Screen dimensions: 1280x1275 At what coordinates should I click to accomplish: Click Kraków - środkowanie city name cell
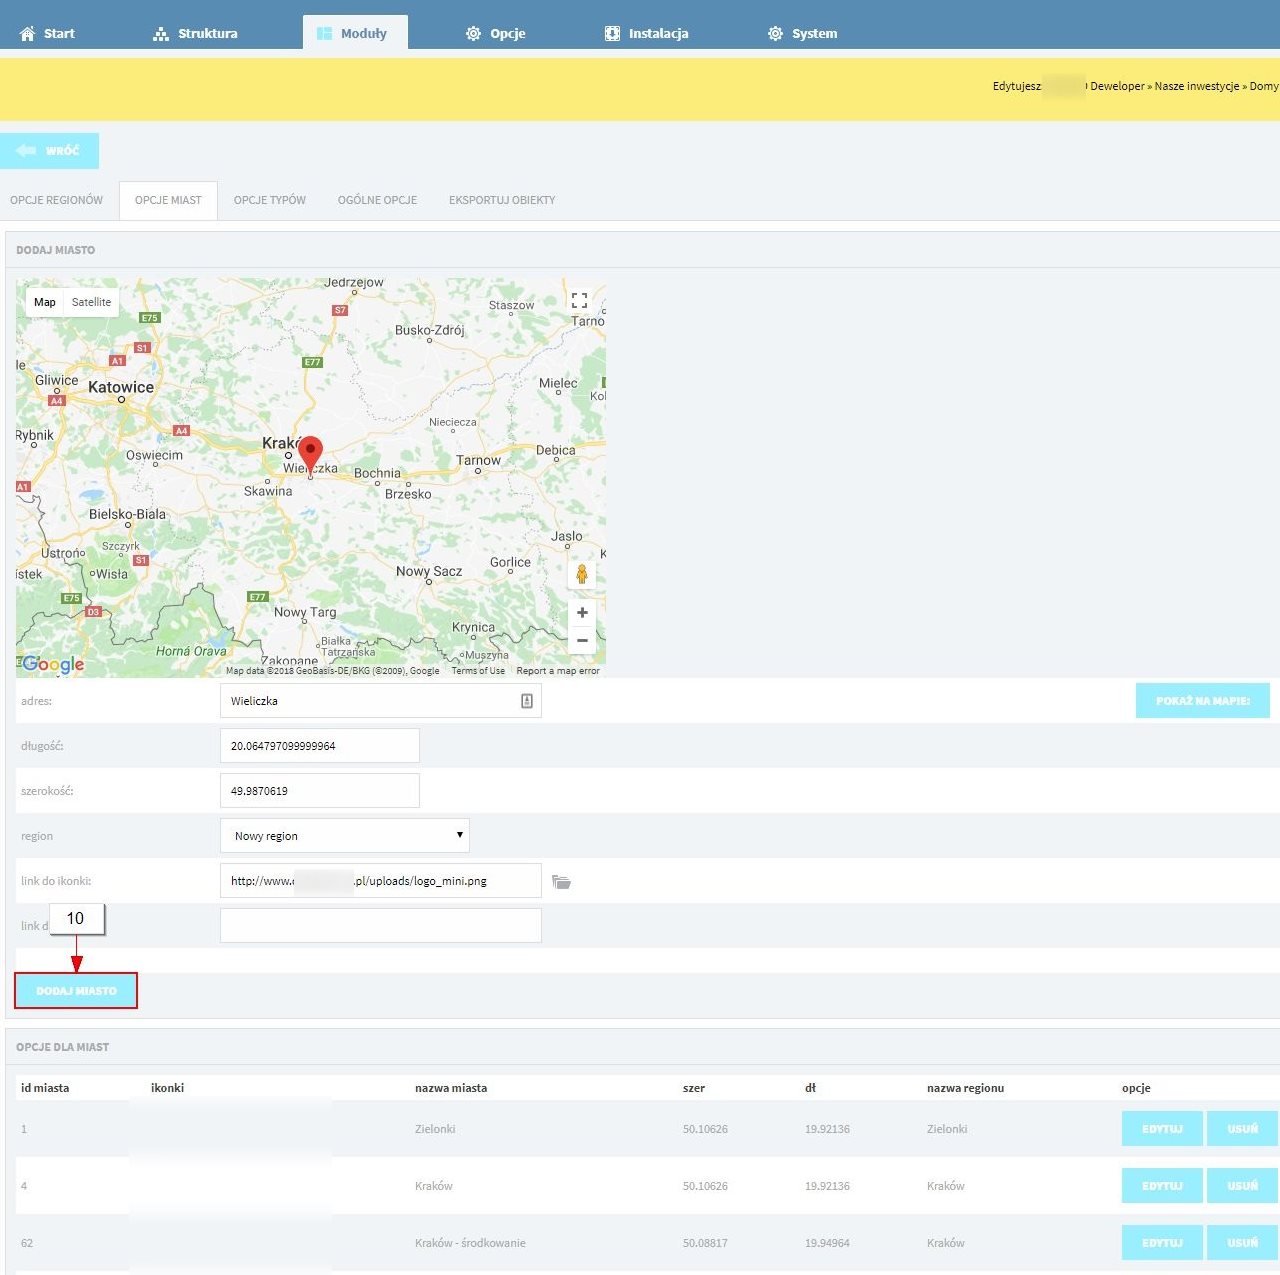pos(470,1243)
